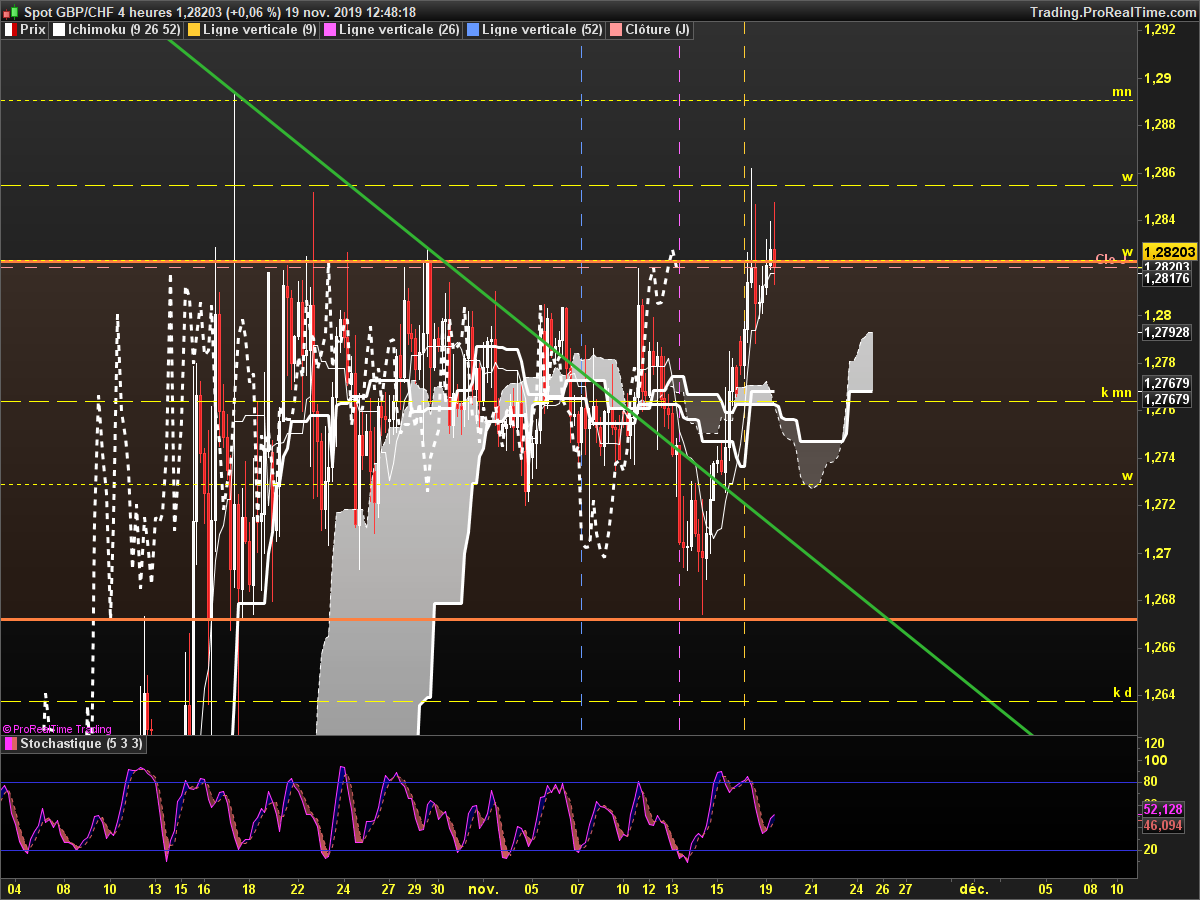The image size is (1200, 900).
Task: Click the white Ichimoku color swatch
Action: (59, 30)
